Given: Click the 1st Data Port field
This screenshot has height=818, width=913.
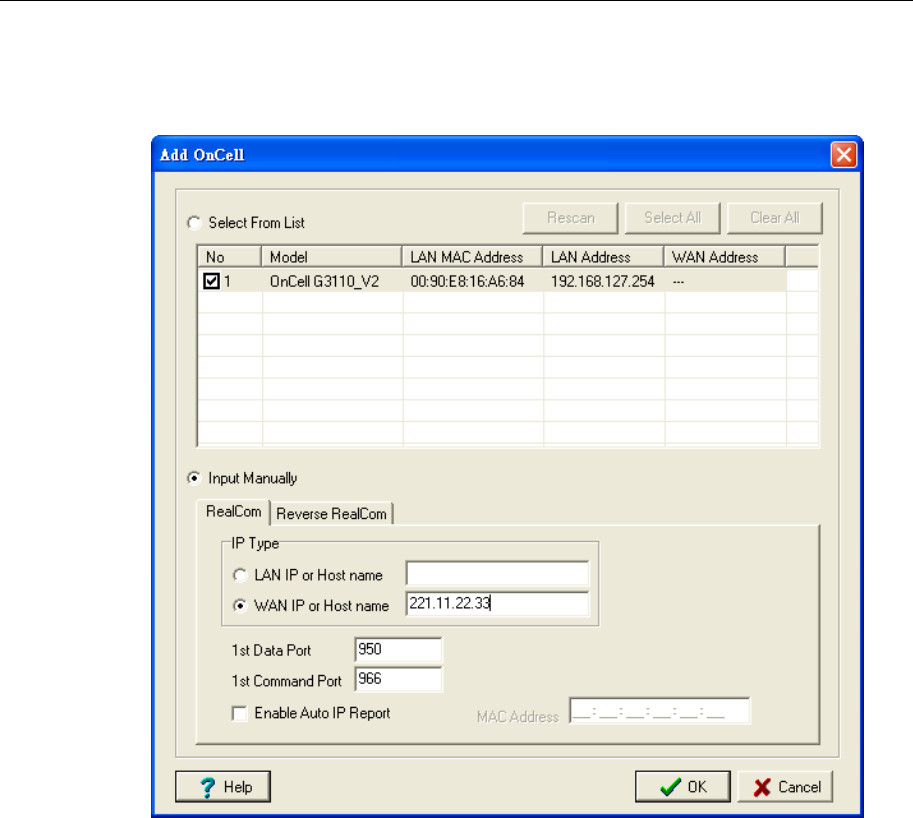Looking at the screenshot, I should pos(398,650).
